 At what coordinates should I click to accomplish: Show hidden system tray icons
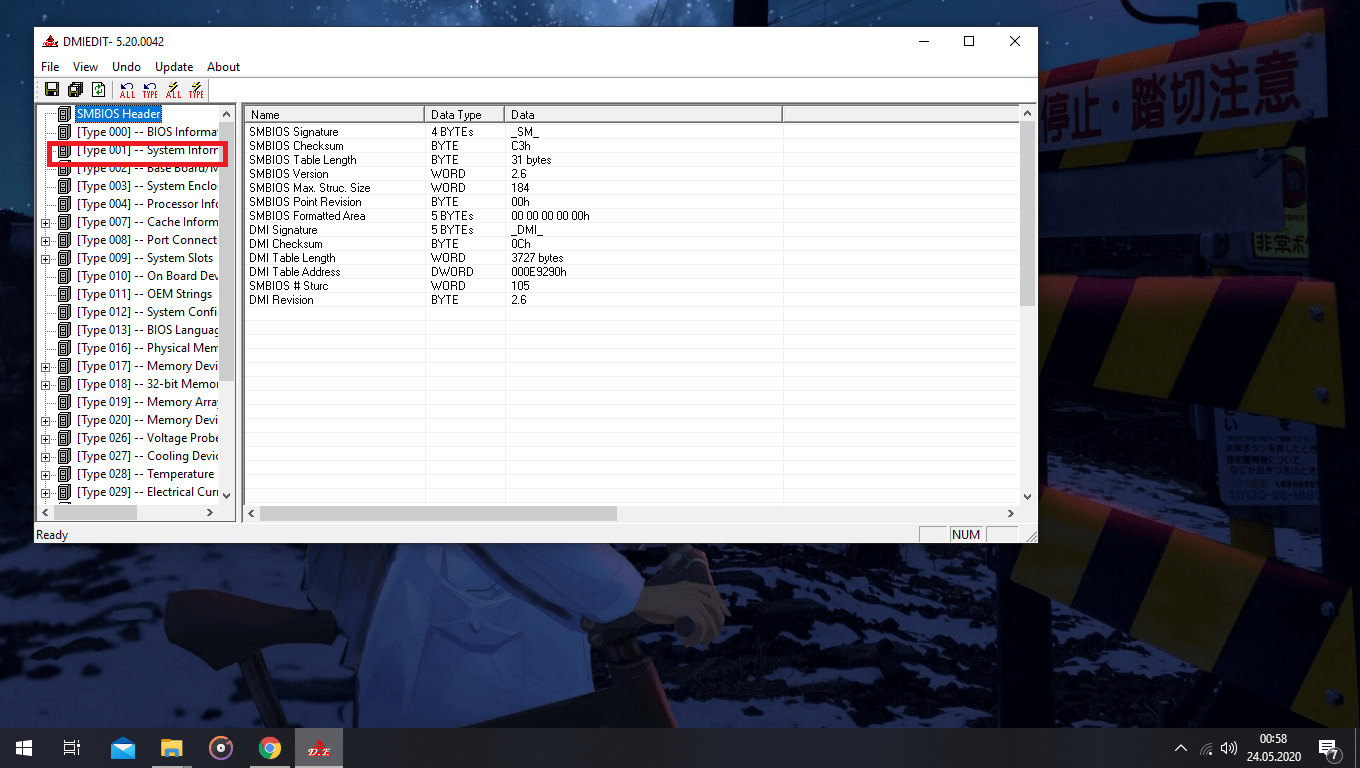tap(1181, 748)
